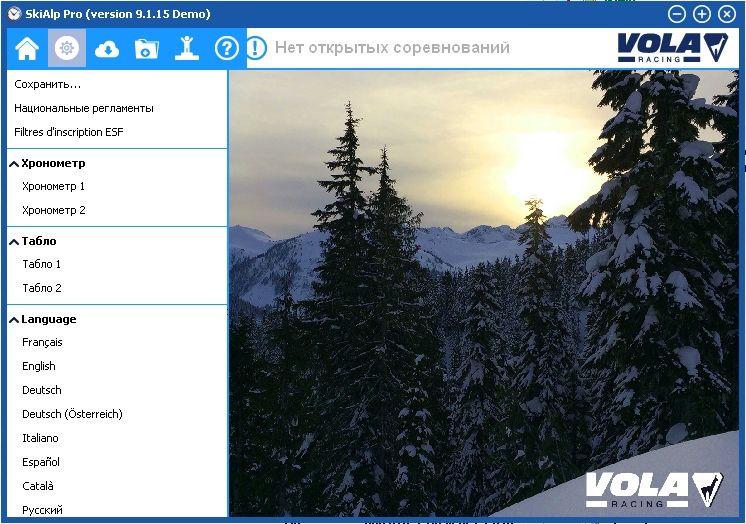Open Национальные регламенты
The image size is (746, 524).
tap(84, 109)
